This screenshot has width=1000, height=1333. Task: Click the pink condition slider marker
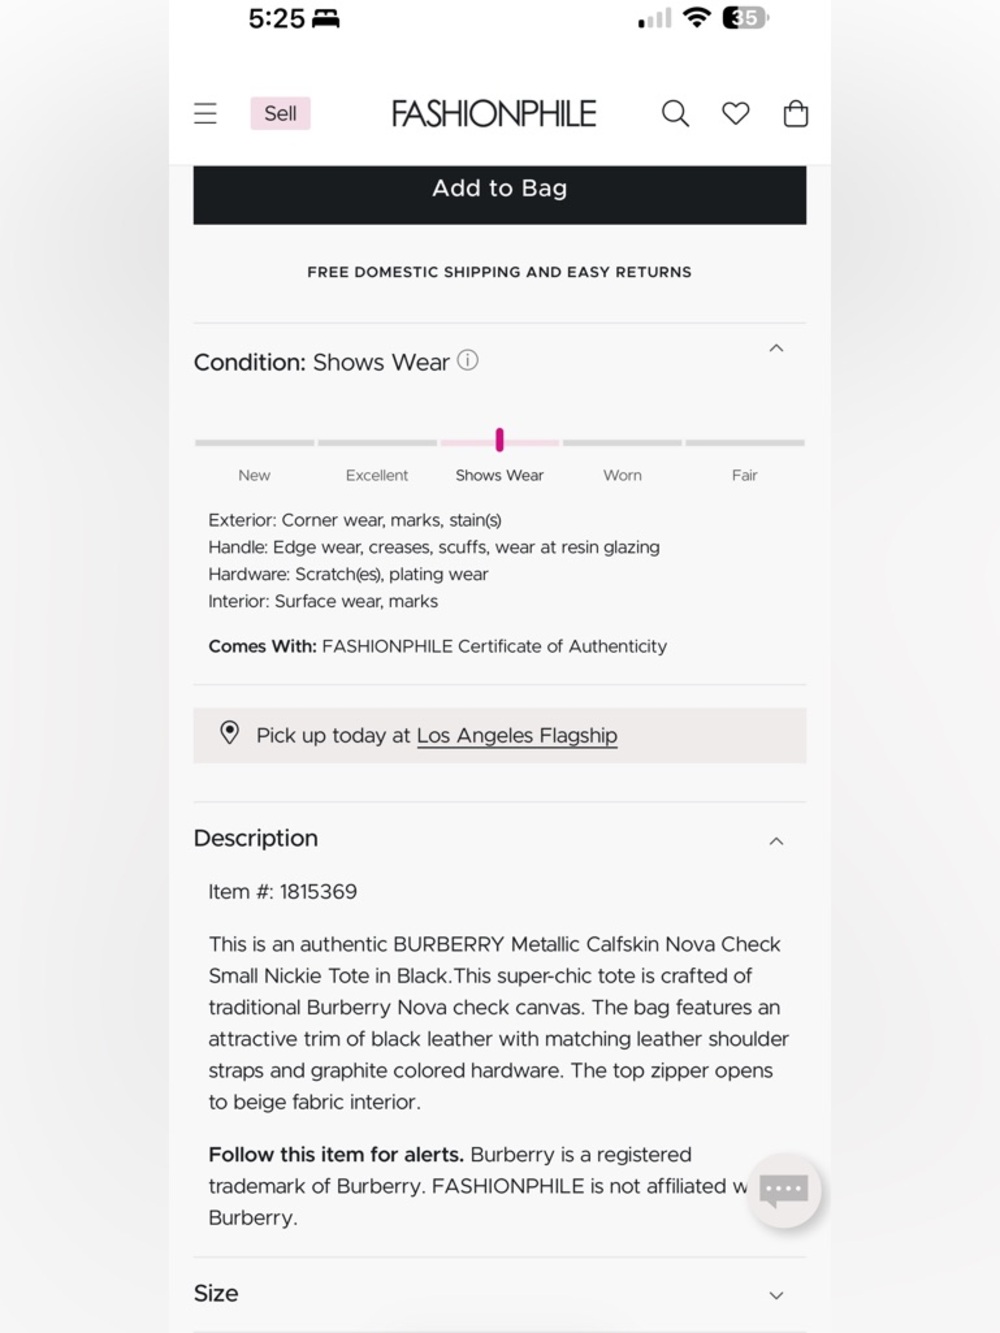coord(499,440)
